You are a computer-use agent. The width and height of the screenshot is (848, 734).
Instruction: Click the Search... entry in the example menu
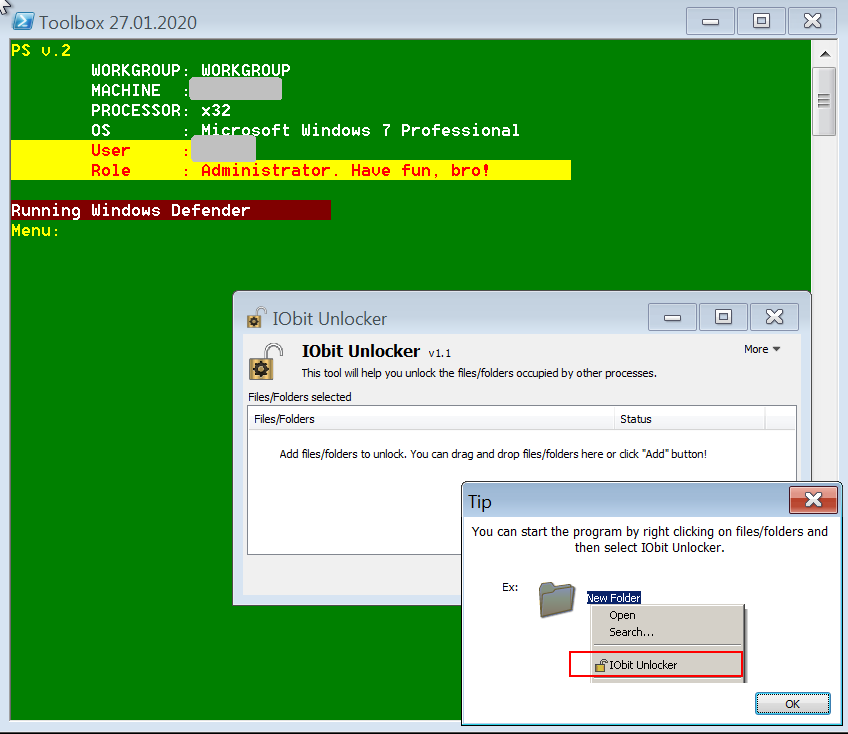(x=631, y=632)
